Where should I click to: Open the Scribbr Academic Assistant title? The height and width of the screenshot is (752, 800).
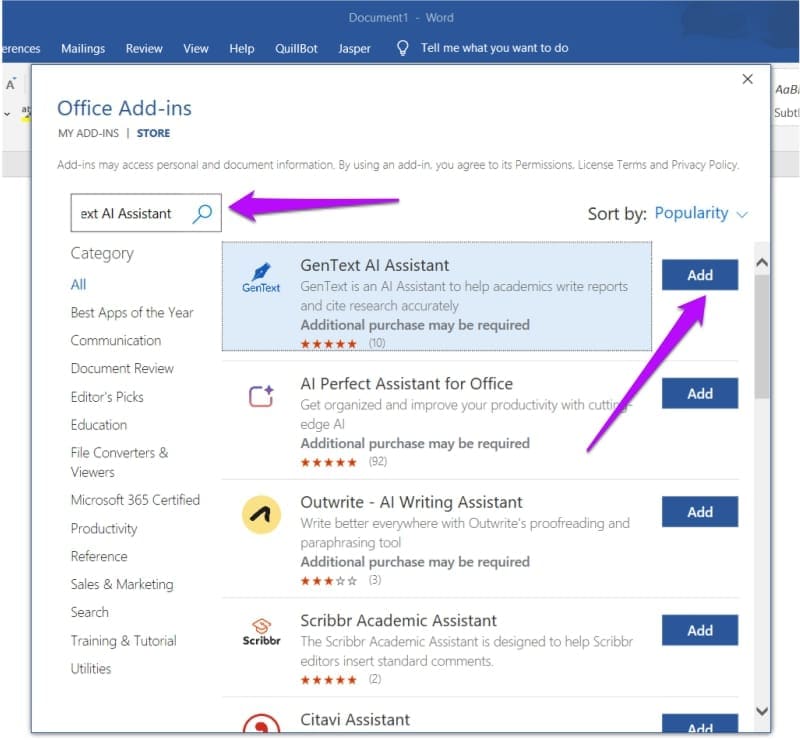click(398, 620)
